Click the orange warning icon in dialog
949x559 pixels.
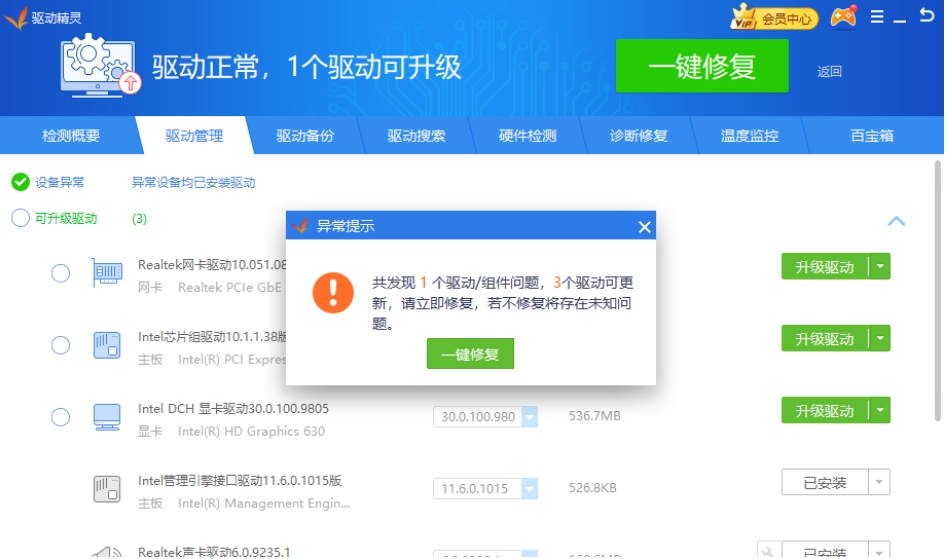[333, 293]
